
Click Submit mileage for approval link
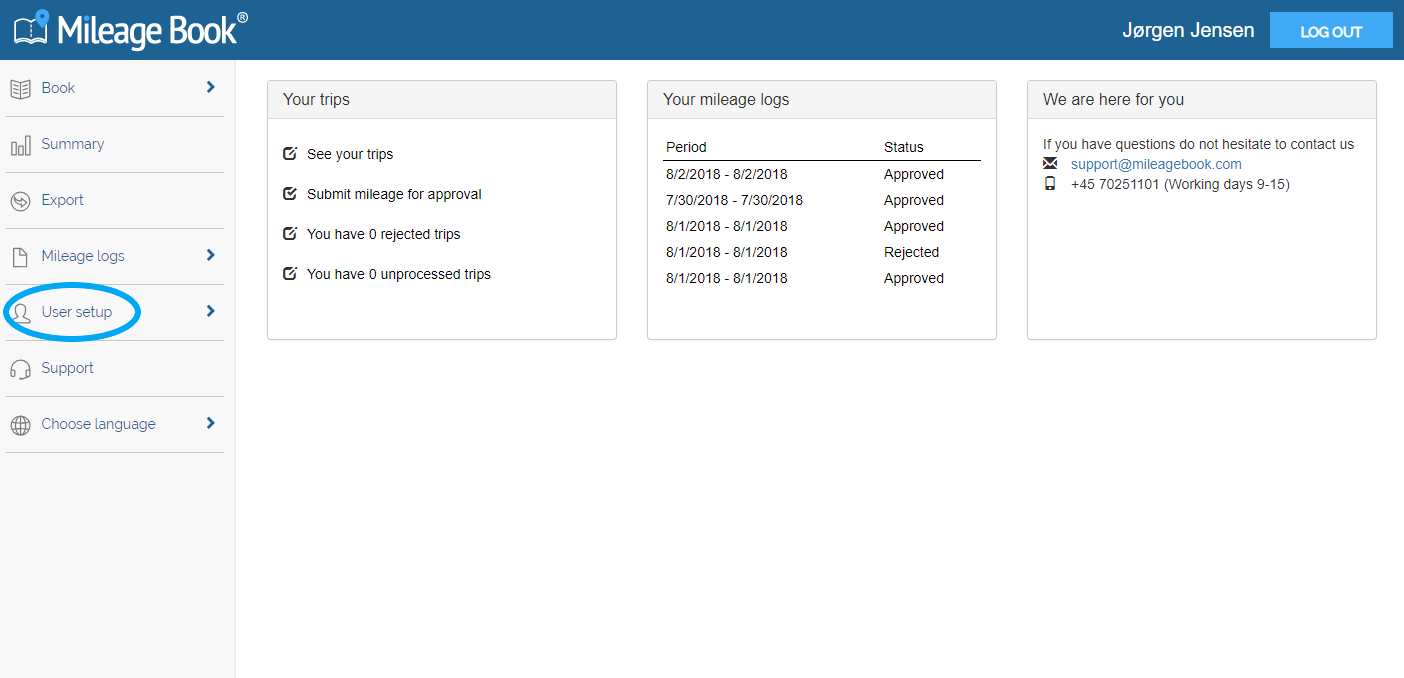(x=394, y=194)
